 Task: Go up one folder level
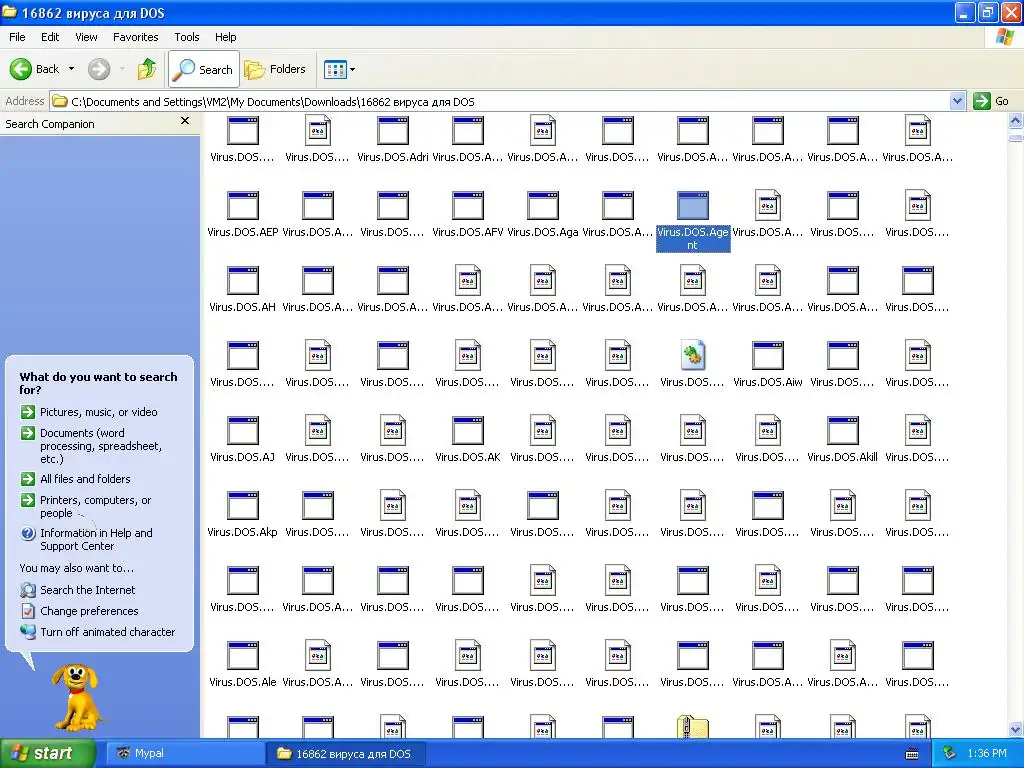(147, 69)
